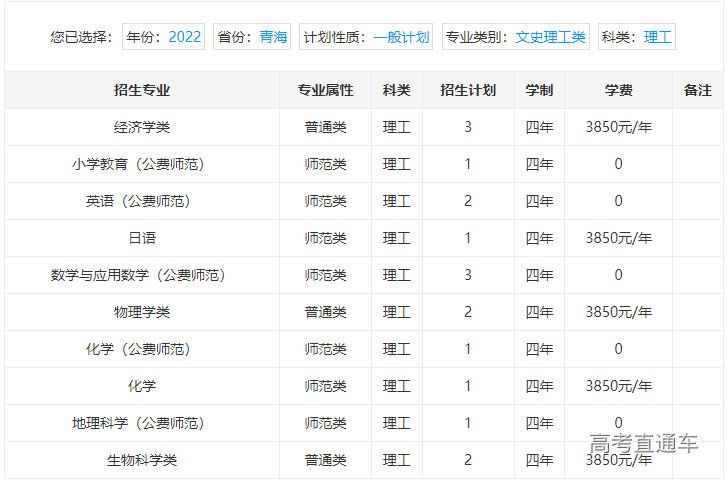Select the 招生计划 column header
This screenshot has width=727, height=483.
467,90
